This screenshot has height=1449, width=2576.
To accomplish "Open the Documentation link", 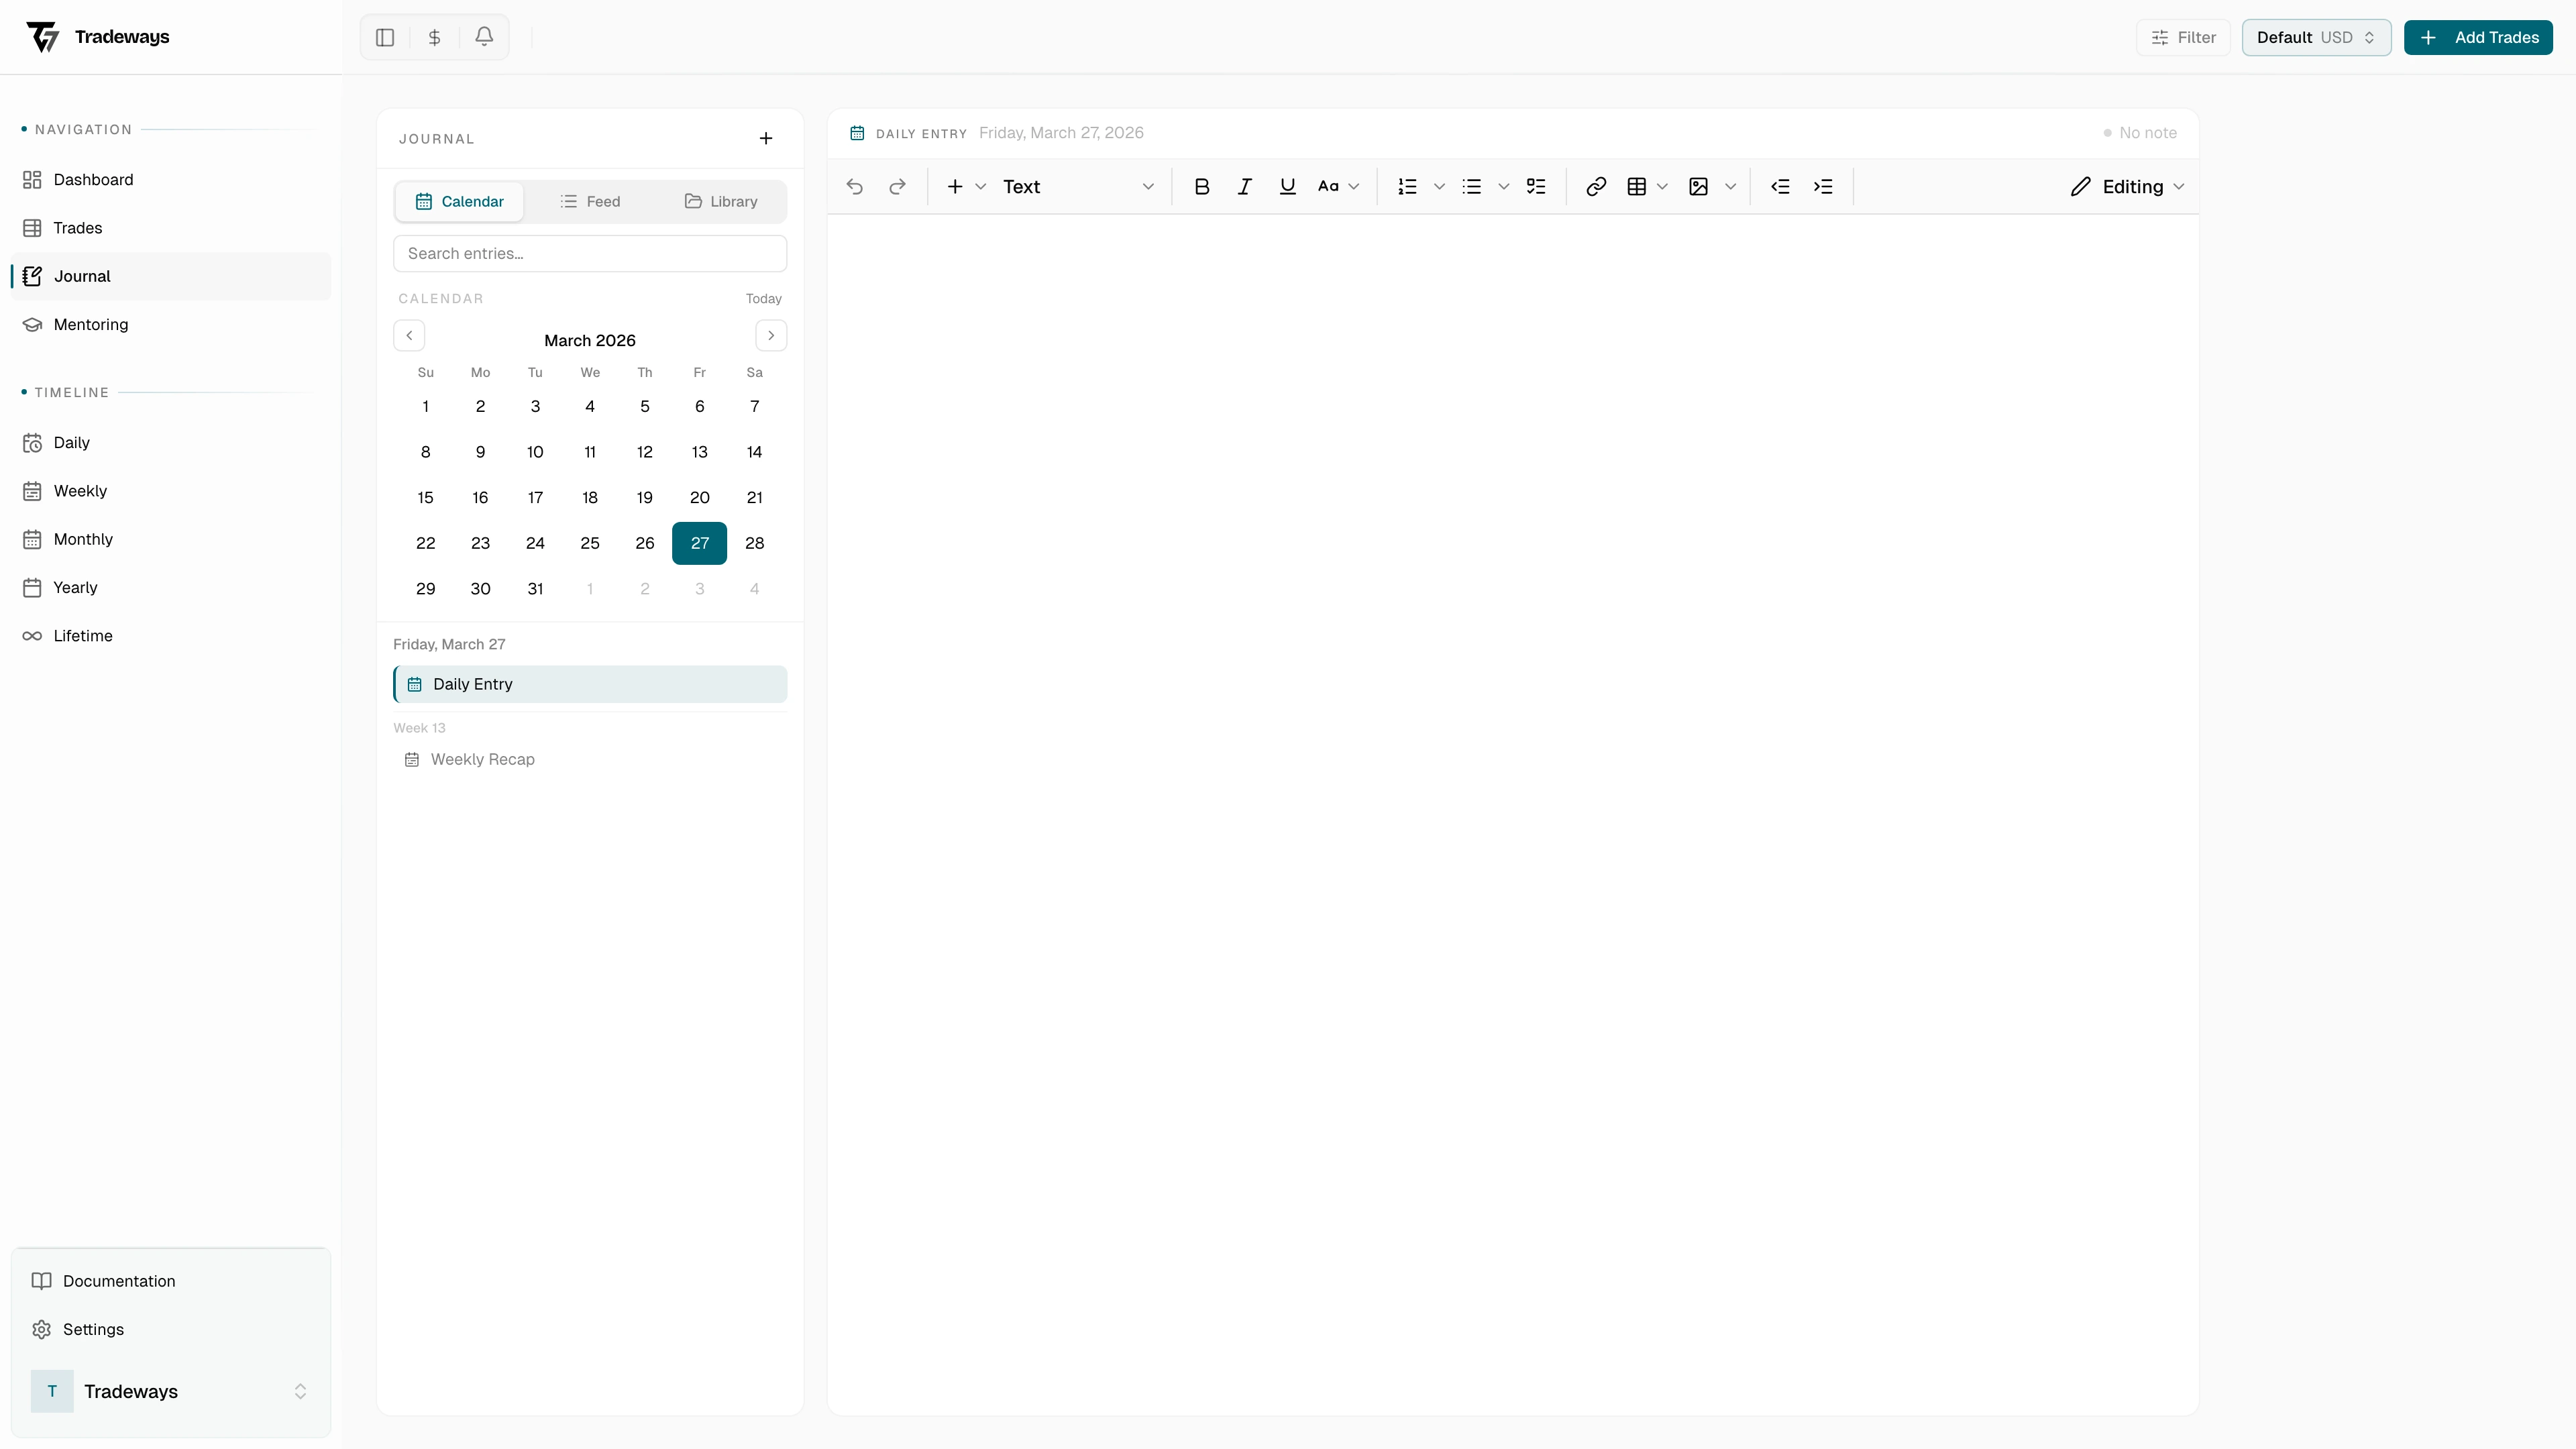I will pyautogui.click(x=118, y=1280).
